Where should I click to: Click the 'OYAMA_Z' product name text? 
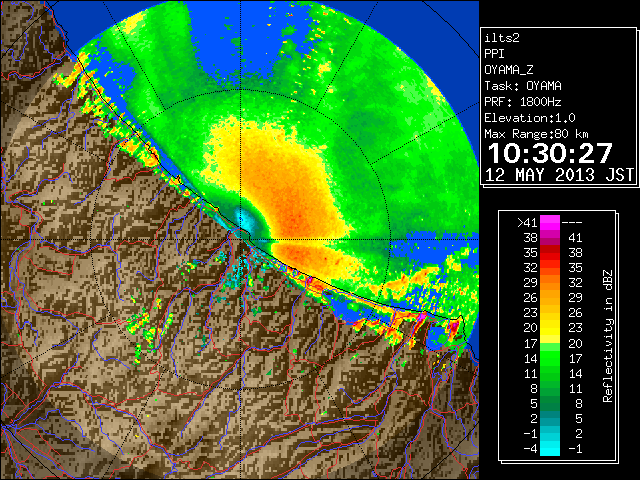tap(509, 70)
